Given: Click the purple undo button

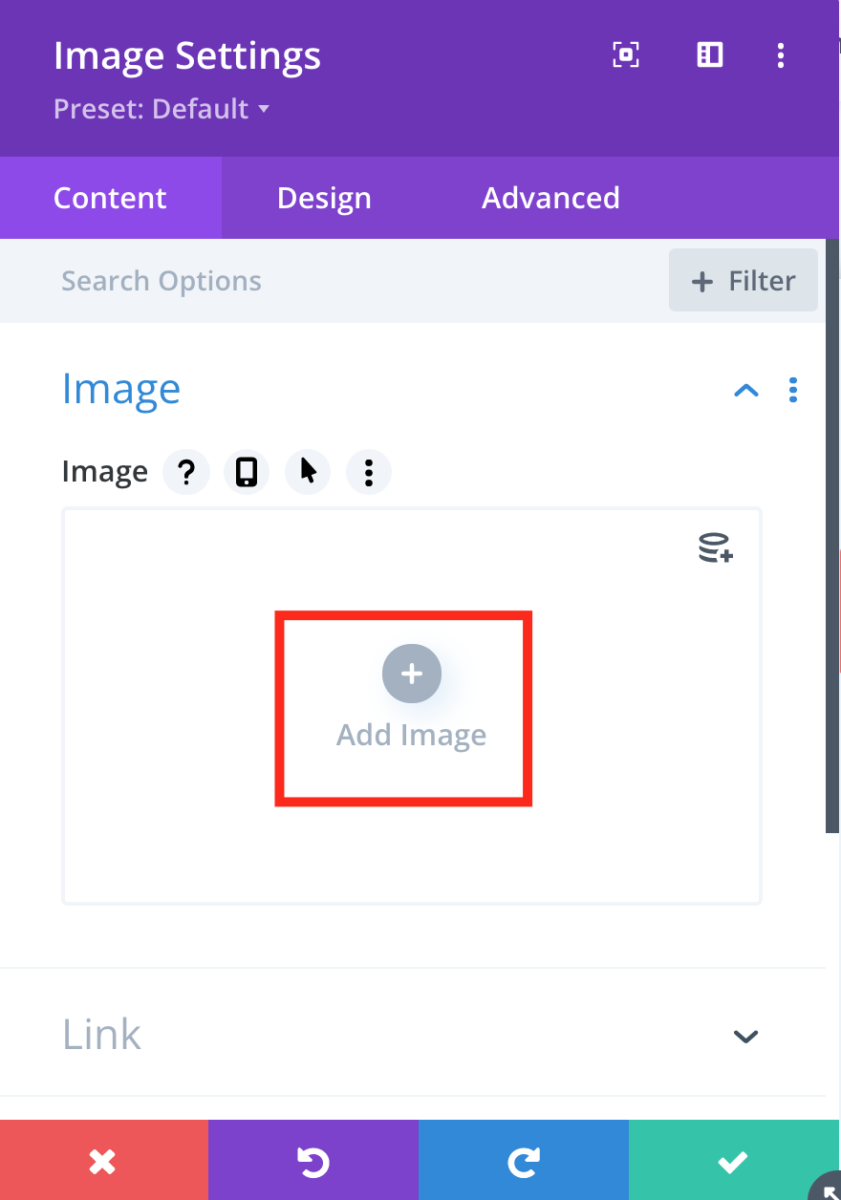Looking at the screenshot, I should (x=313, y=1161).
